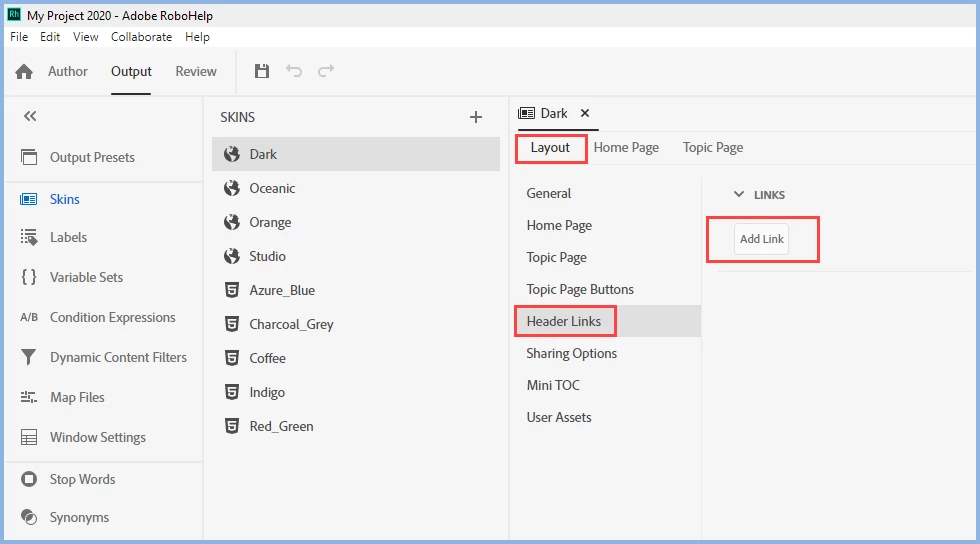Viewport: 980px width, 544px height.
Task: Click the Map Files icon
Action: (x=29, y=397)
